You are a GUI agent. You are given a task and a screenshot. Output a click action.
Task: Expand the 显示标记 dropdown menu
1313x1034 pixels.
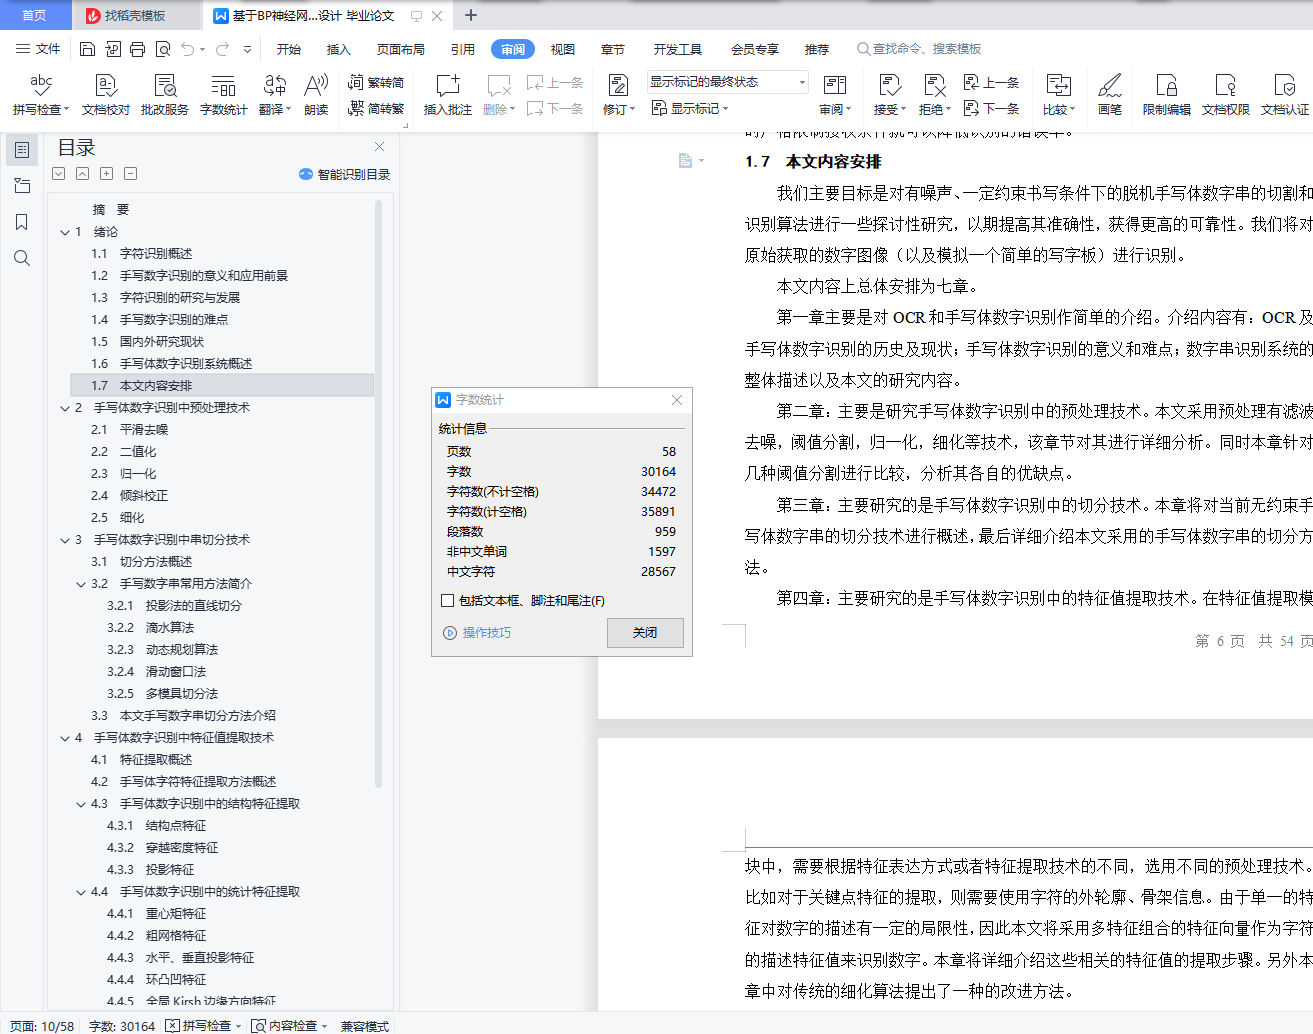click(690, 108)
